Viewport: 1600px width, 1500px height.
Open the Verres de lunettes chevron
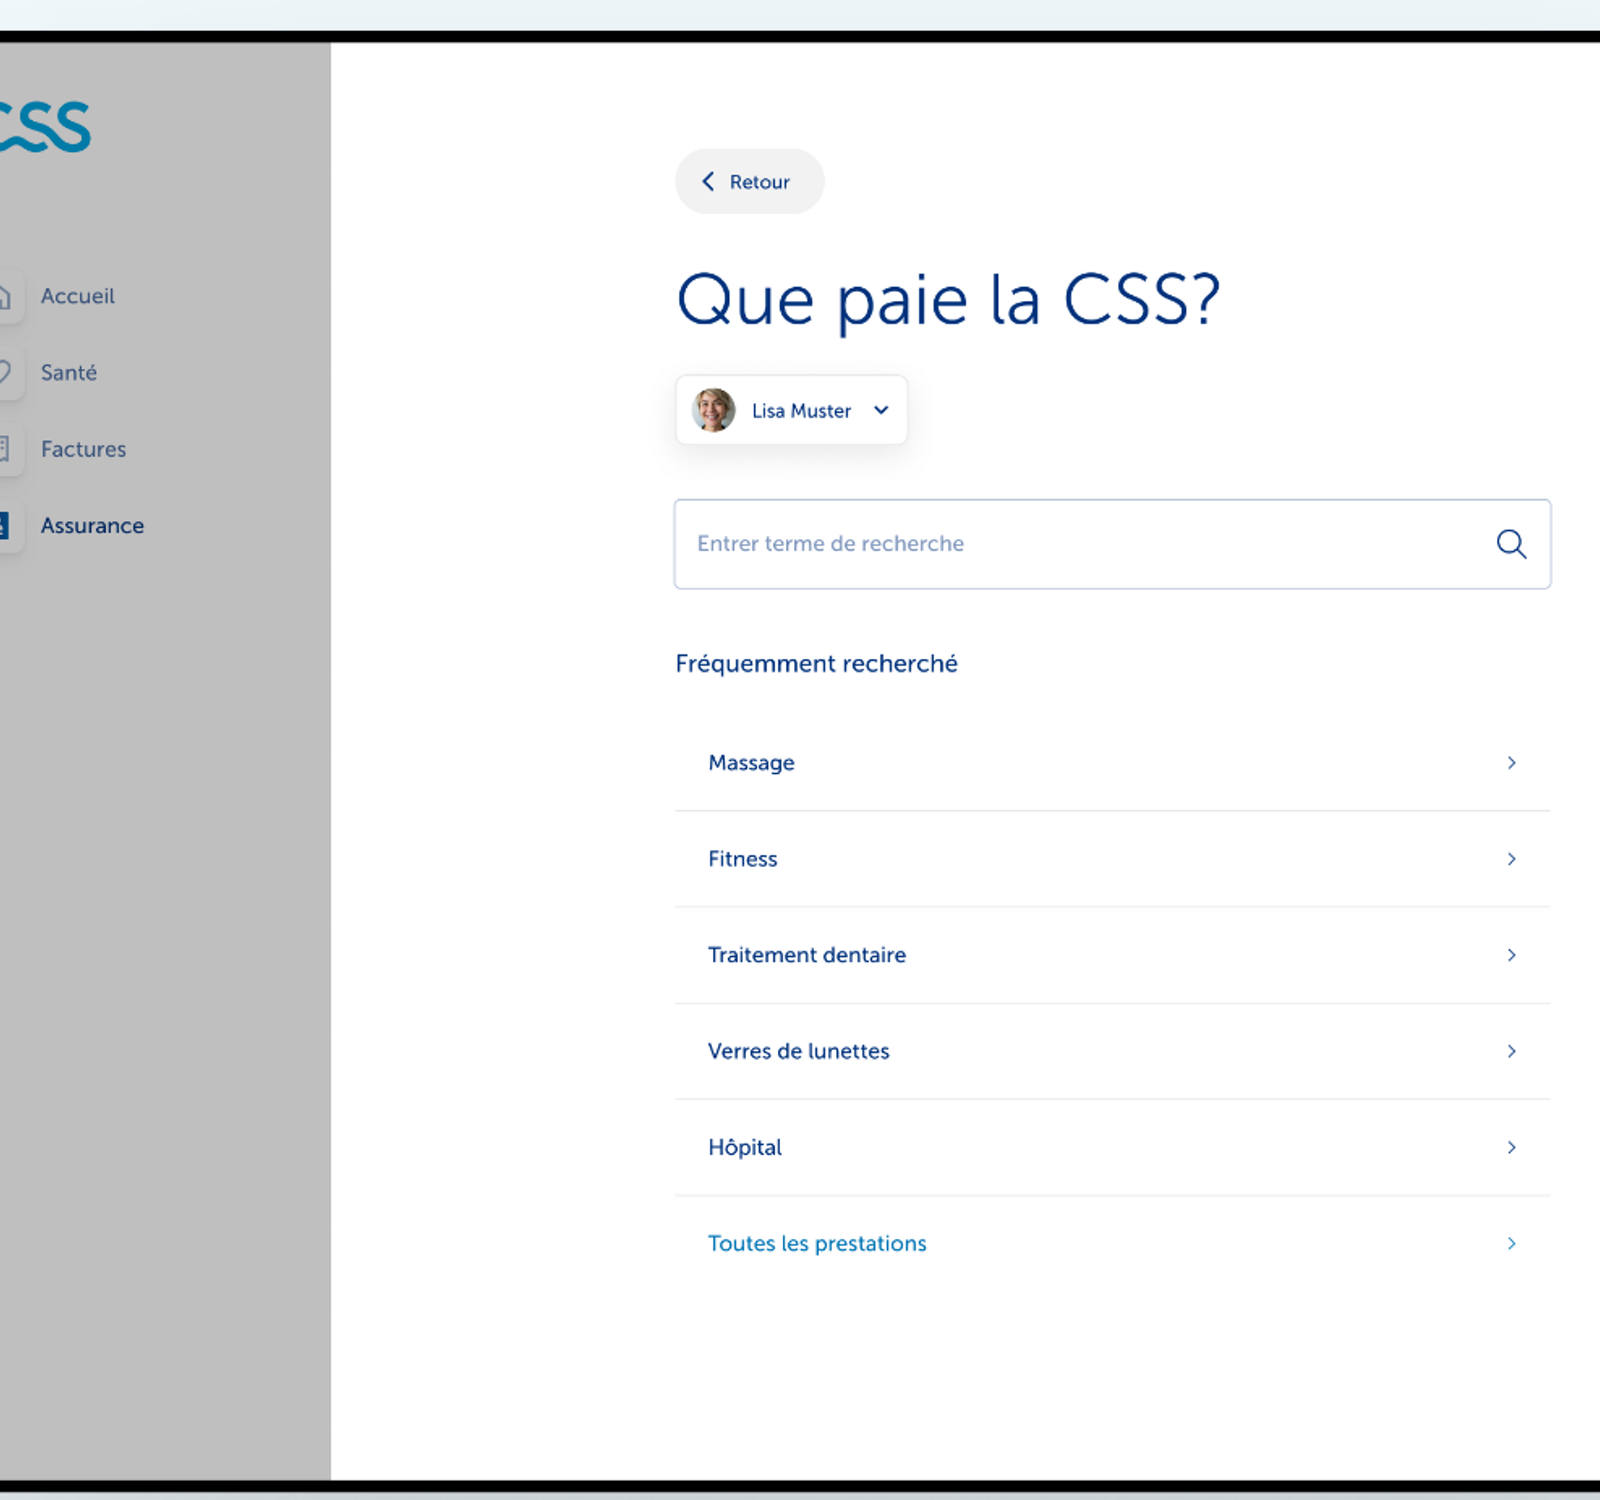(1511, 1051)
